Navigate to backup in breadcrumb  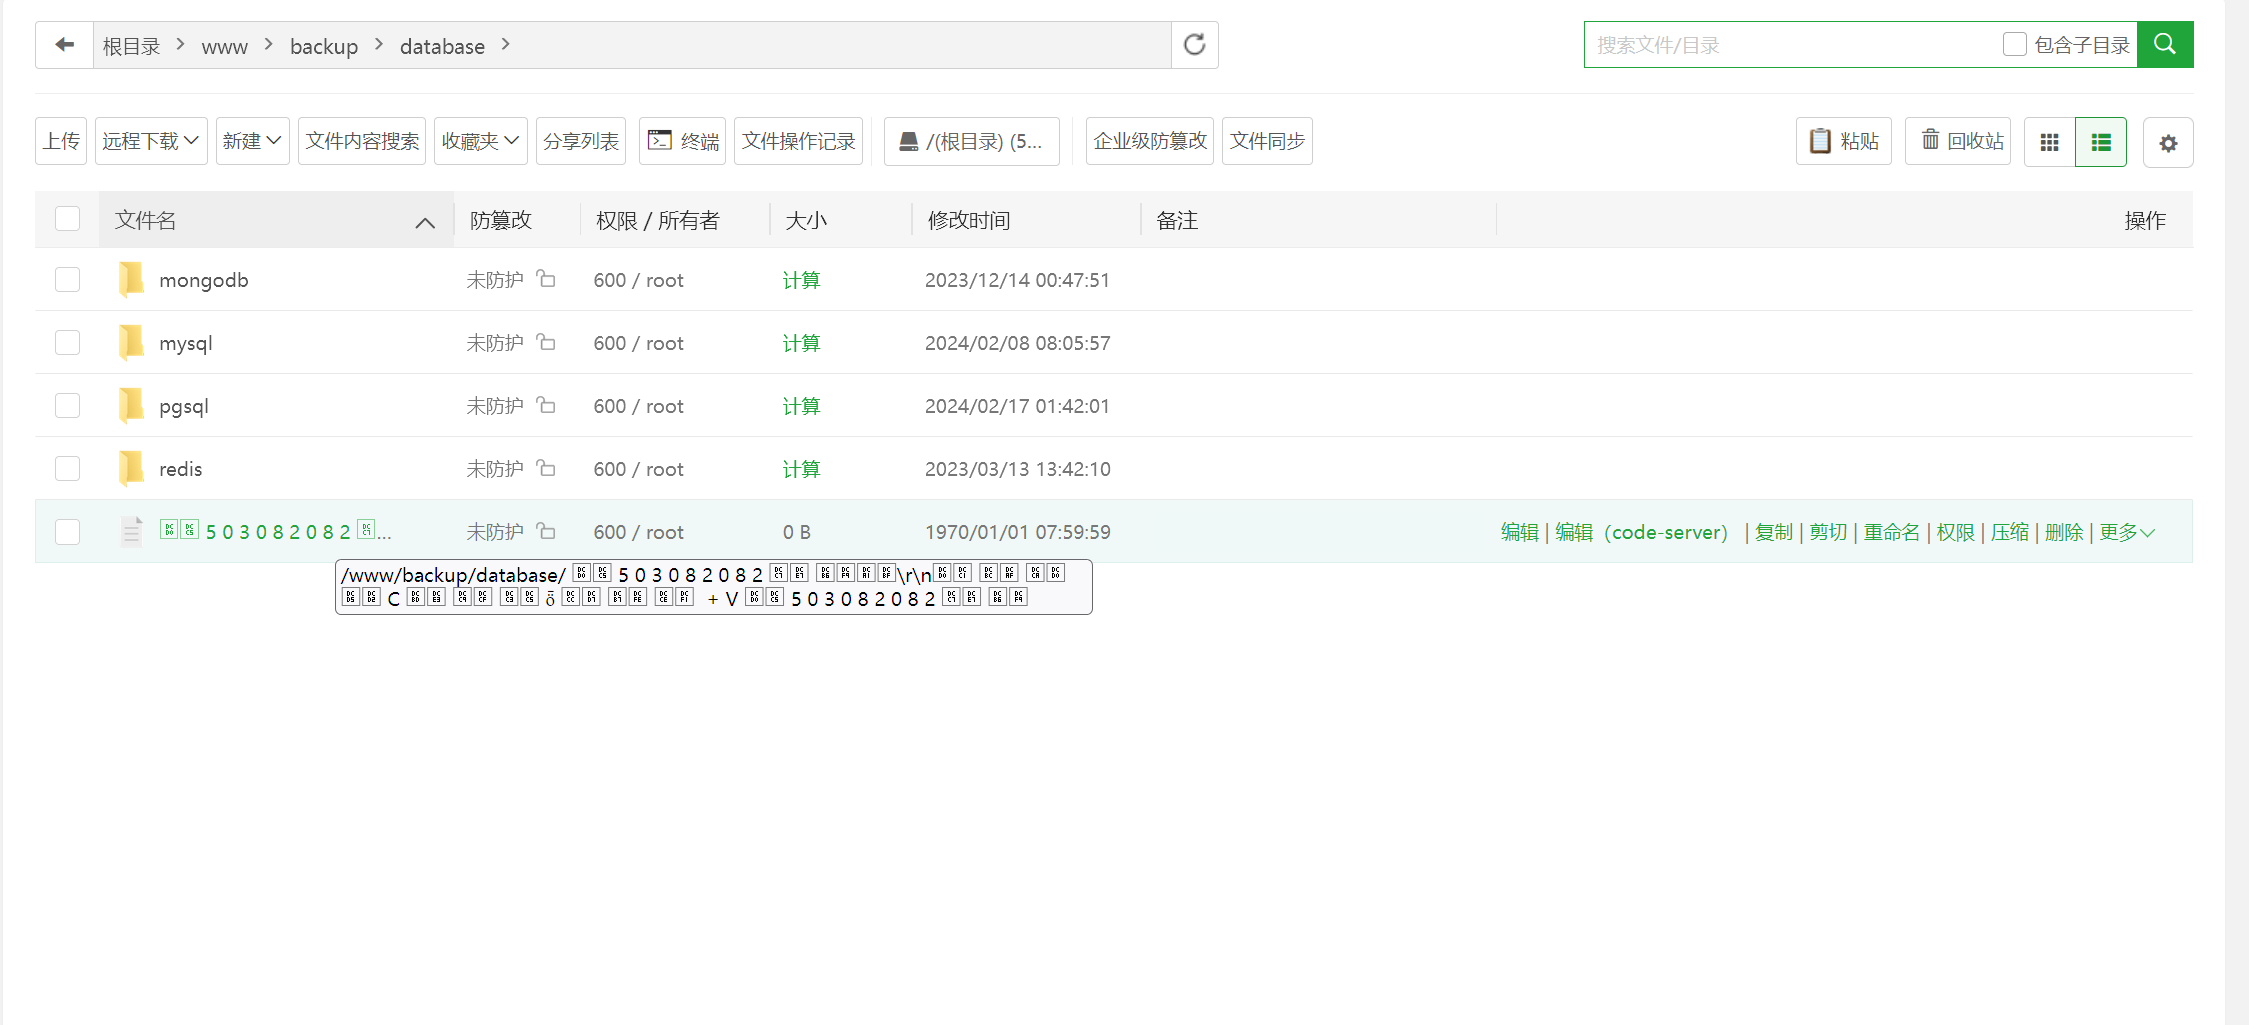[x=324, y=47]
